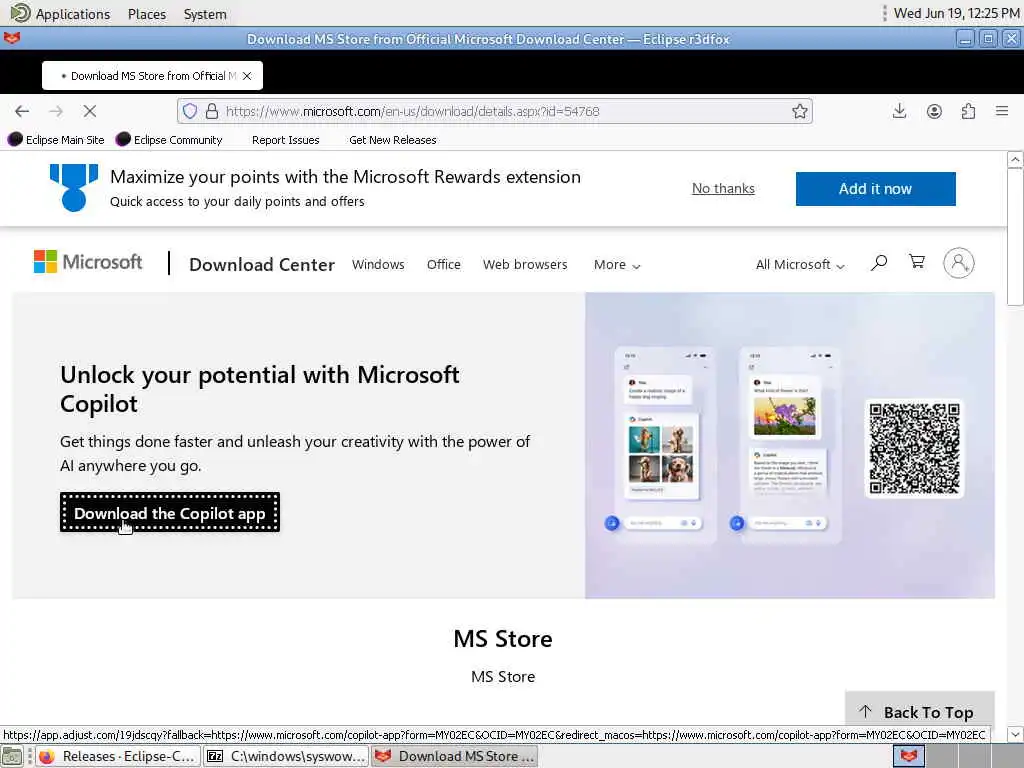
Task: Click the Microsoft Rewards medal icon
Action: click(x=74, y=188)
